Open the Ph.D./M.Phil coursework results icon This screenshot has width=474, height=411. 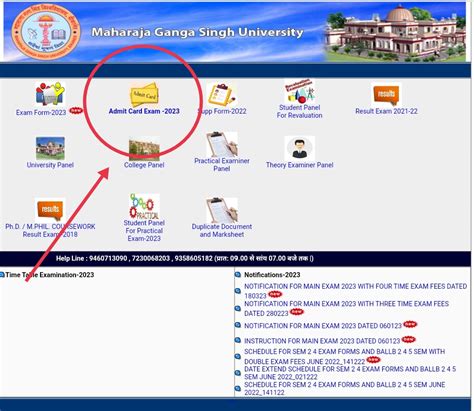click(50, 210)
